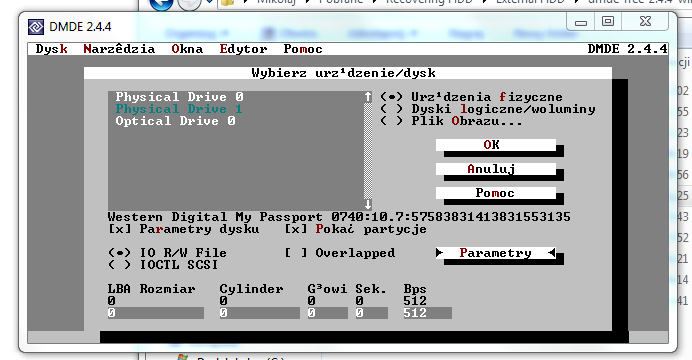Open the Dysk menu
This screenshot has width=692, height=360.
52,49
